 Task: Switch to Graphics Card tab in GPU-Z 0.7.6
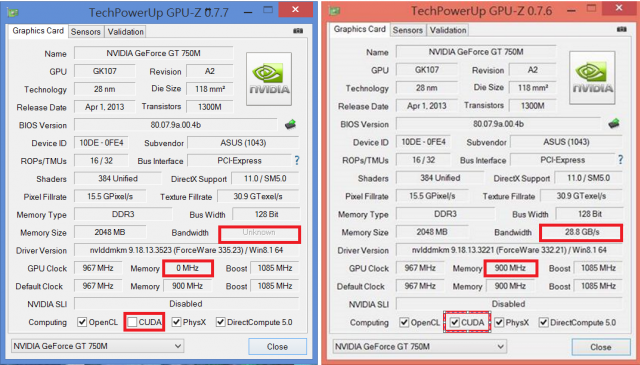pos(360,29)
